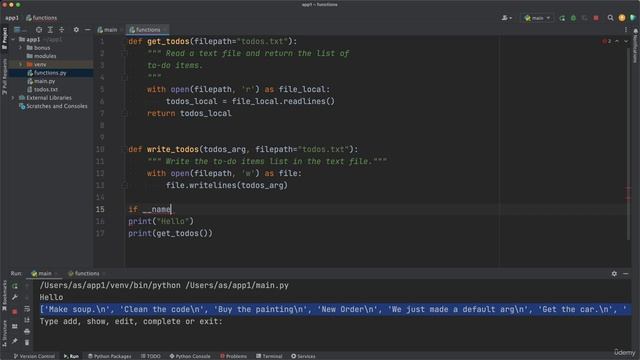Open the main run configuration dropdown
This screenshot has width=640, height=360.
[537, 18]
